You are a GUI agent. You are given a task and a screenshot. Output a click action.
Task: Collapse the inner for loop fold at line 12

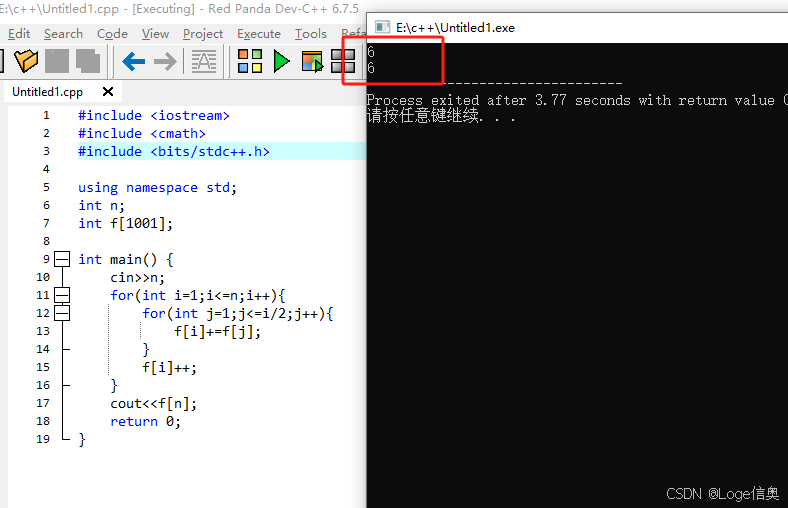(x=62, y=313)
